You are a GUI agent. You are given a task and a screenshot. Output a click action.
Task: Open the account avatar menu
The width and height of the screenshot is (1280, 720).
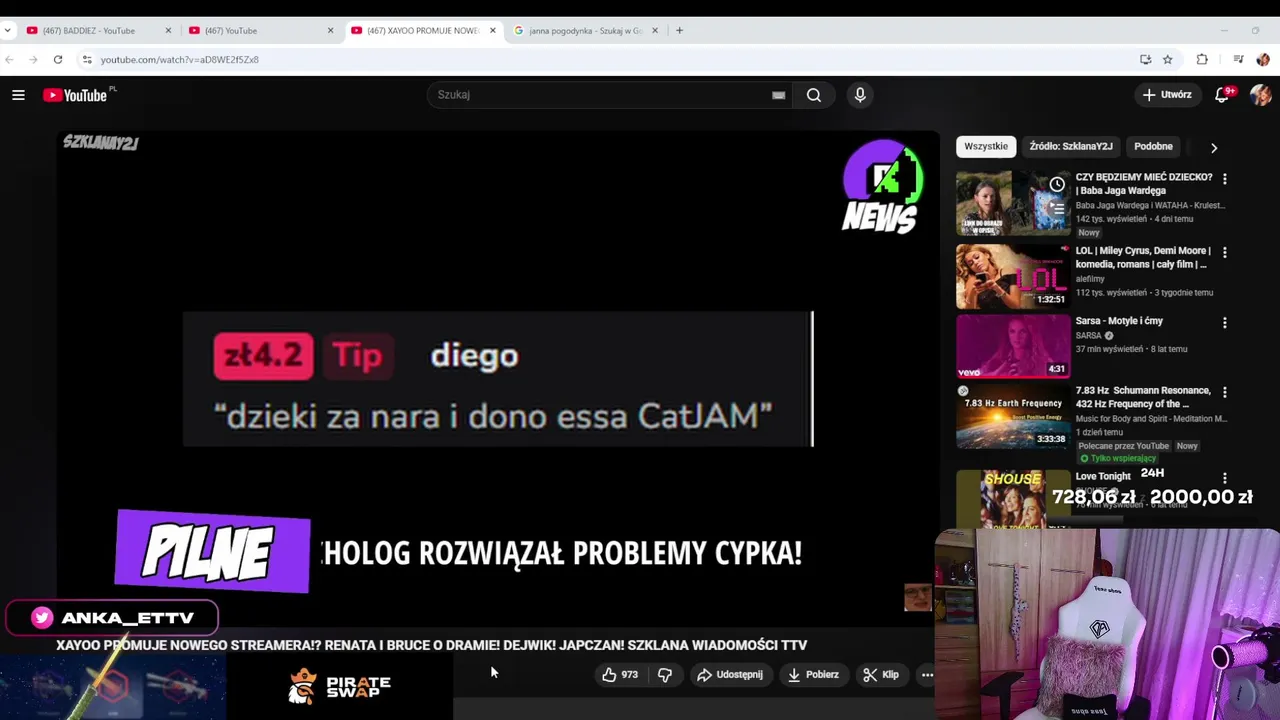[x=1260, y=95]
